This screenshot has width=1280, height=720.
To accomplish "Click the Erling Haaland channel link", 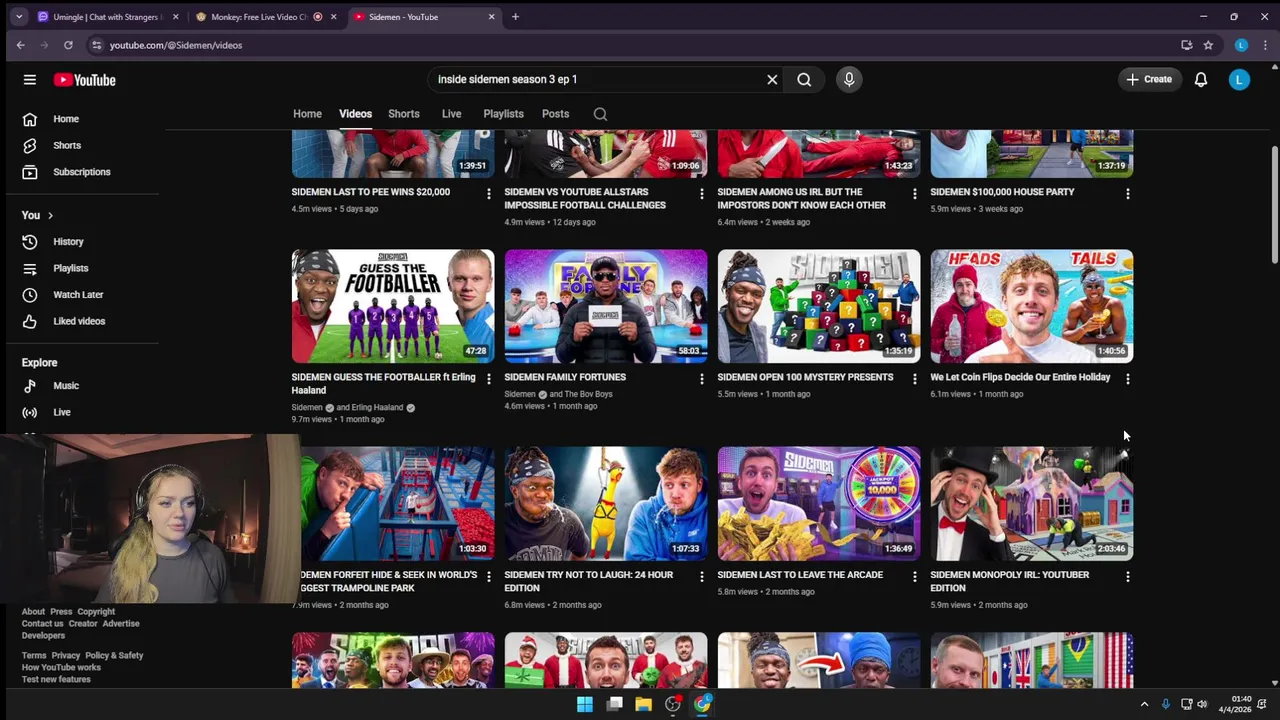I will click(x=376, y=408).
